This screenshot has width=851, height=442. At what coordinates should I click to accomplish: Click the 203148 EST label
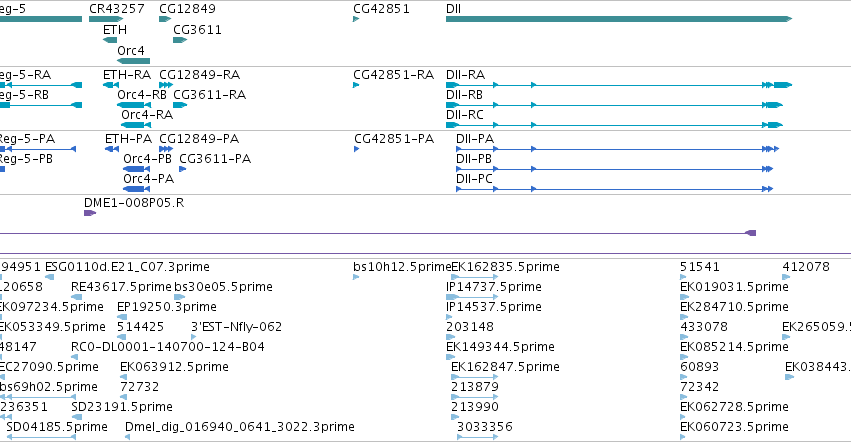(x=470, y=327)
